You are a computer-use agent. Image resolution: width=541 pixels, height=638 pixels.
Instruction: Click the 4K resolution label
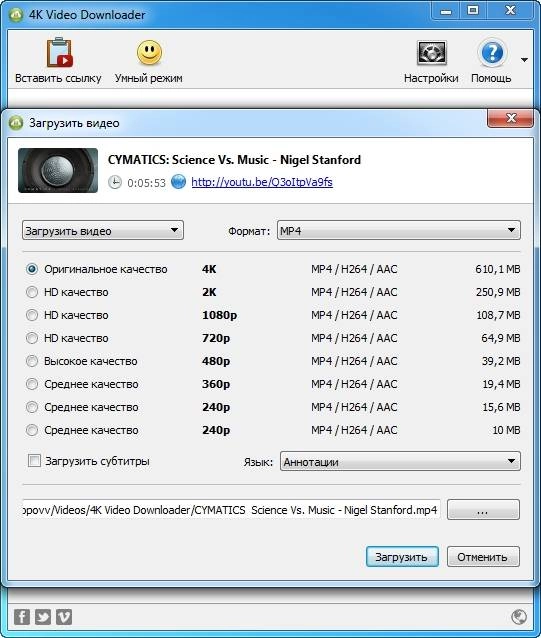point(209,269)
